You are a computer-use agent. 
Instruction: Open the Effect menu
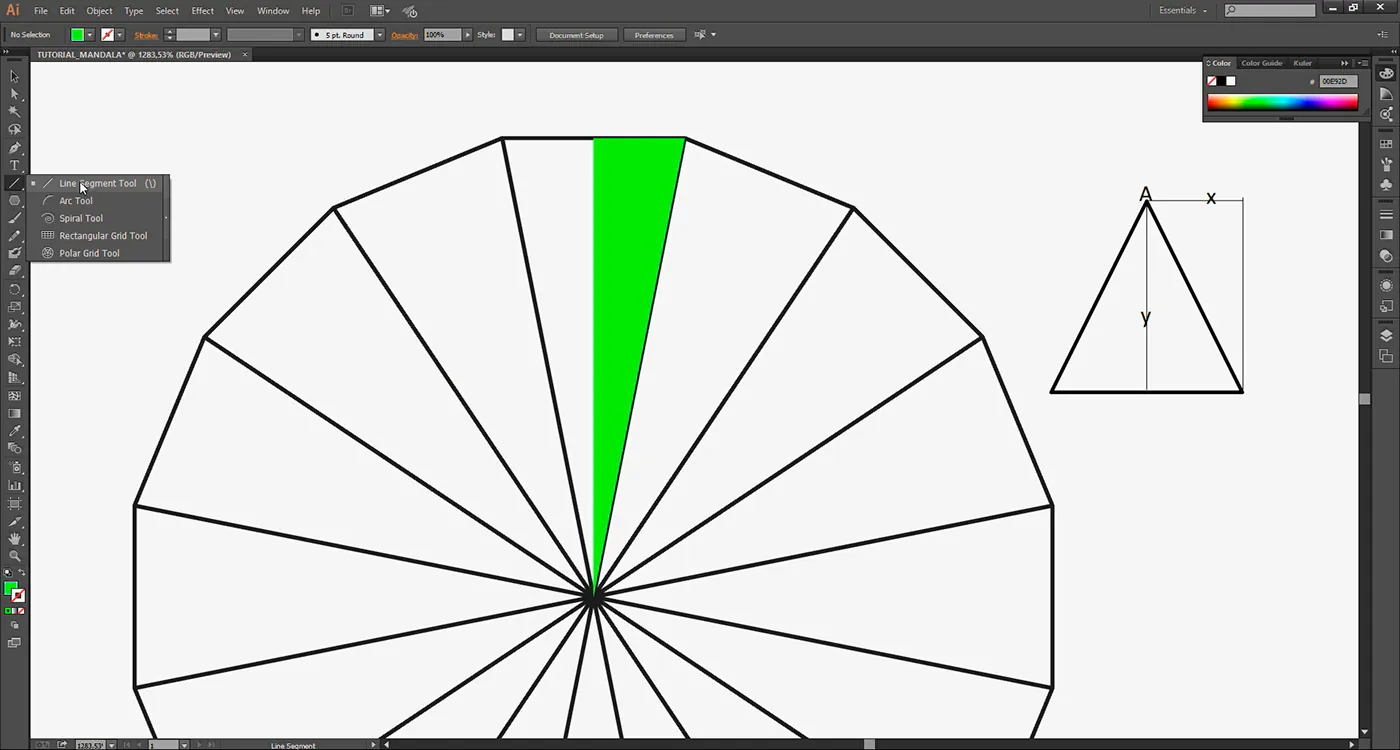click(203, 11)
